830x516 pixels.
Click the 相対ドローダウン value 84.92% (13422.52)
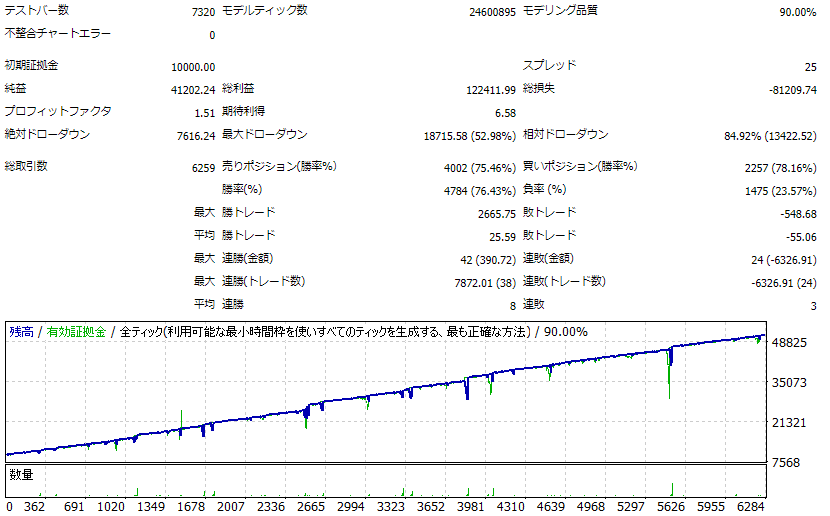[770, 136]
